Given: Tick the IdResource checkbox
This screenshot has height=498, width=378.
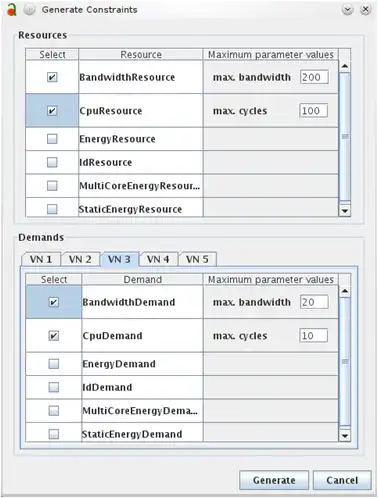Looking at the screenshot, I should (52, 162).
